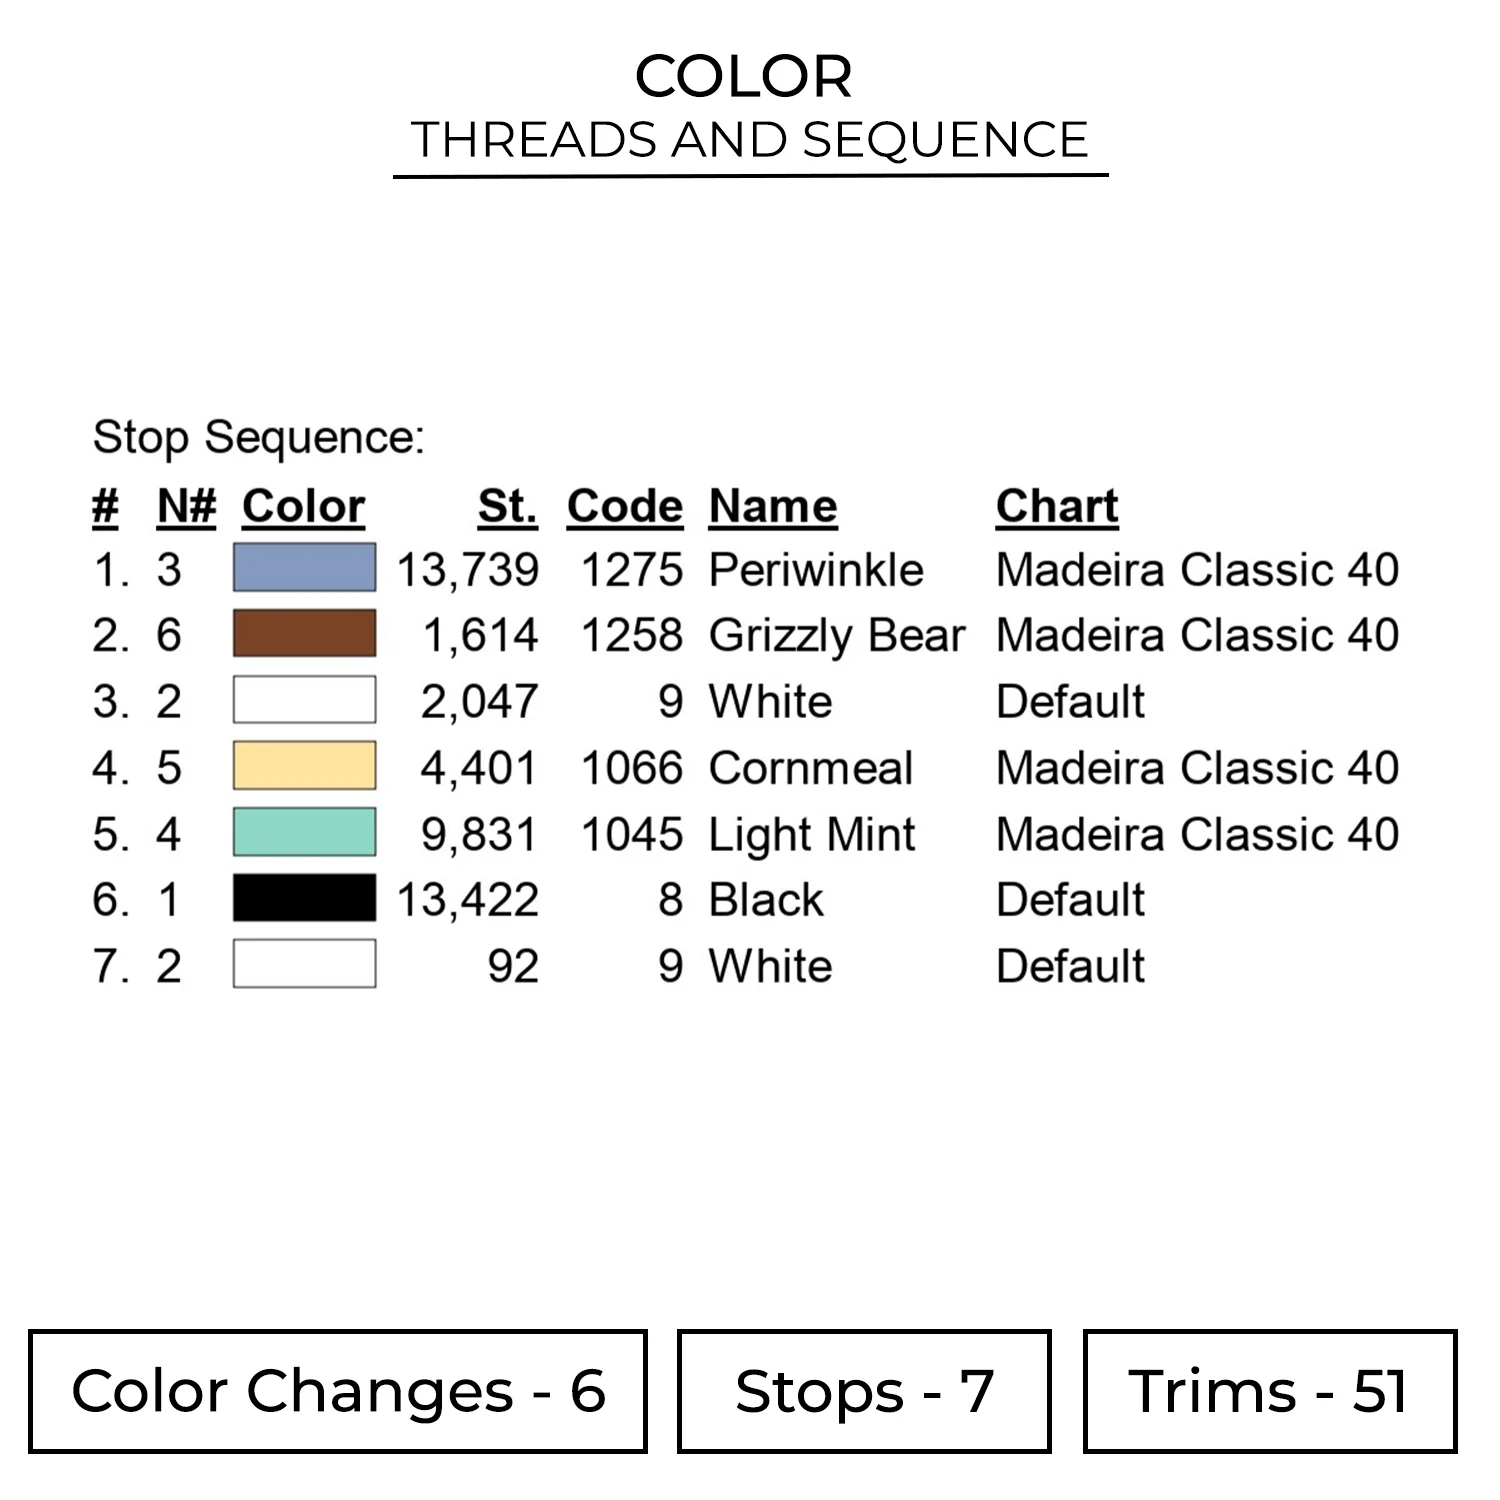The image size is (1500, 1500).
Task: Click the stitch count 13,739
Action: pos(468,570)
